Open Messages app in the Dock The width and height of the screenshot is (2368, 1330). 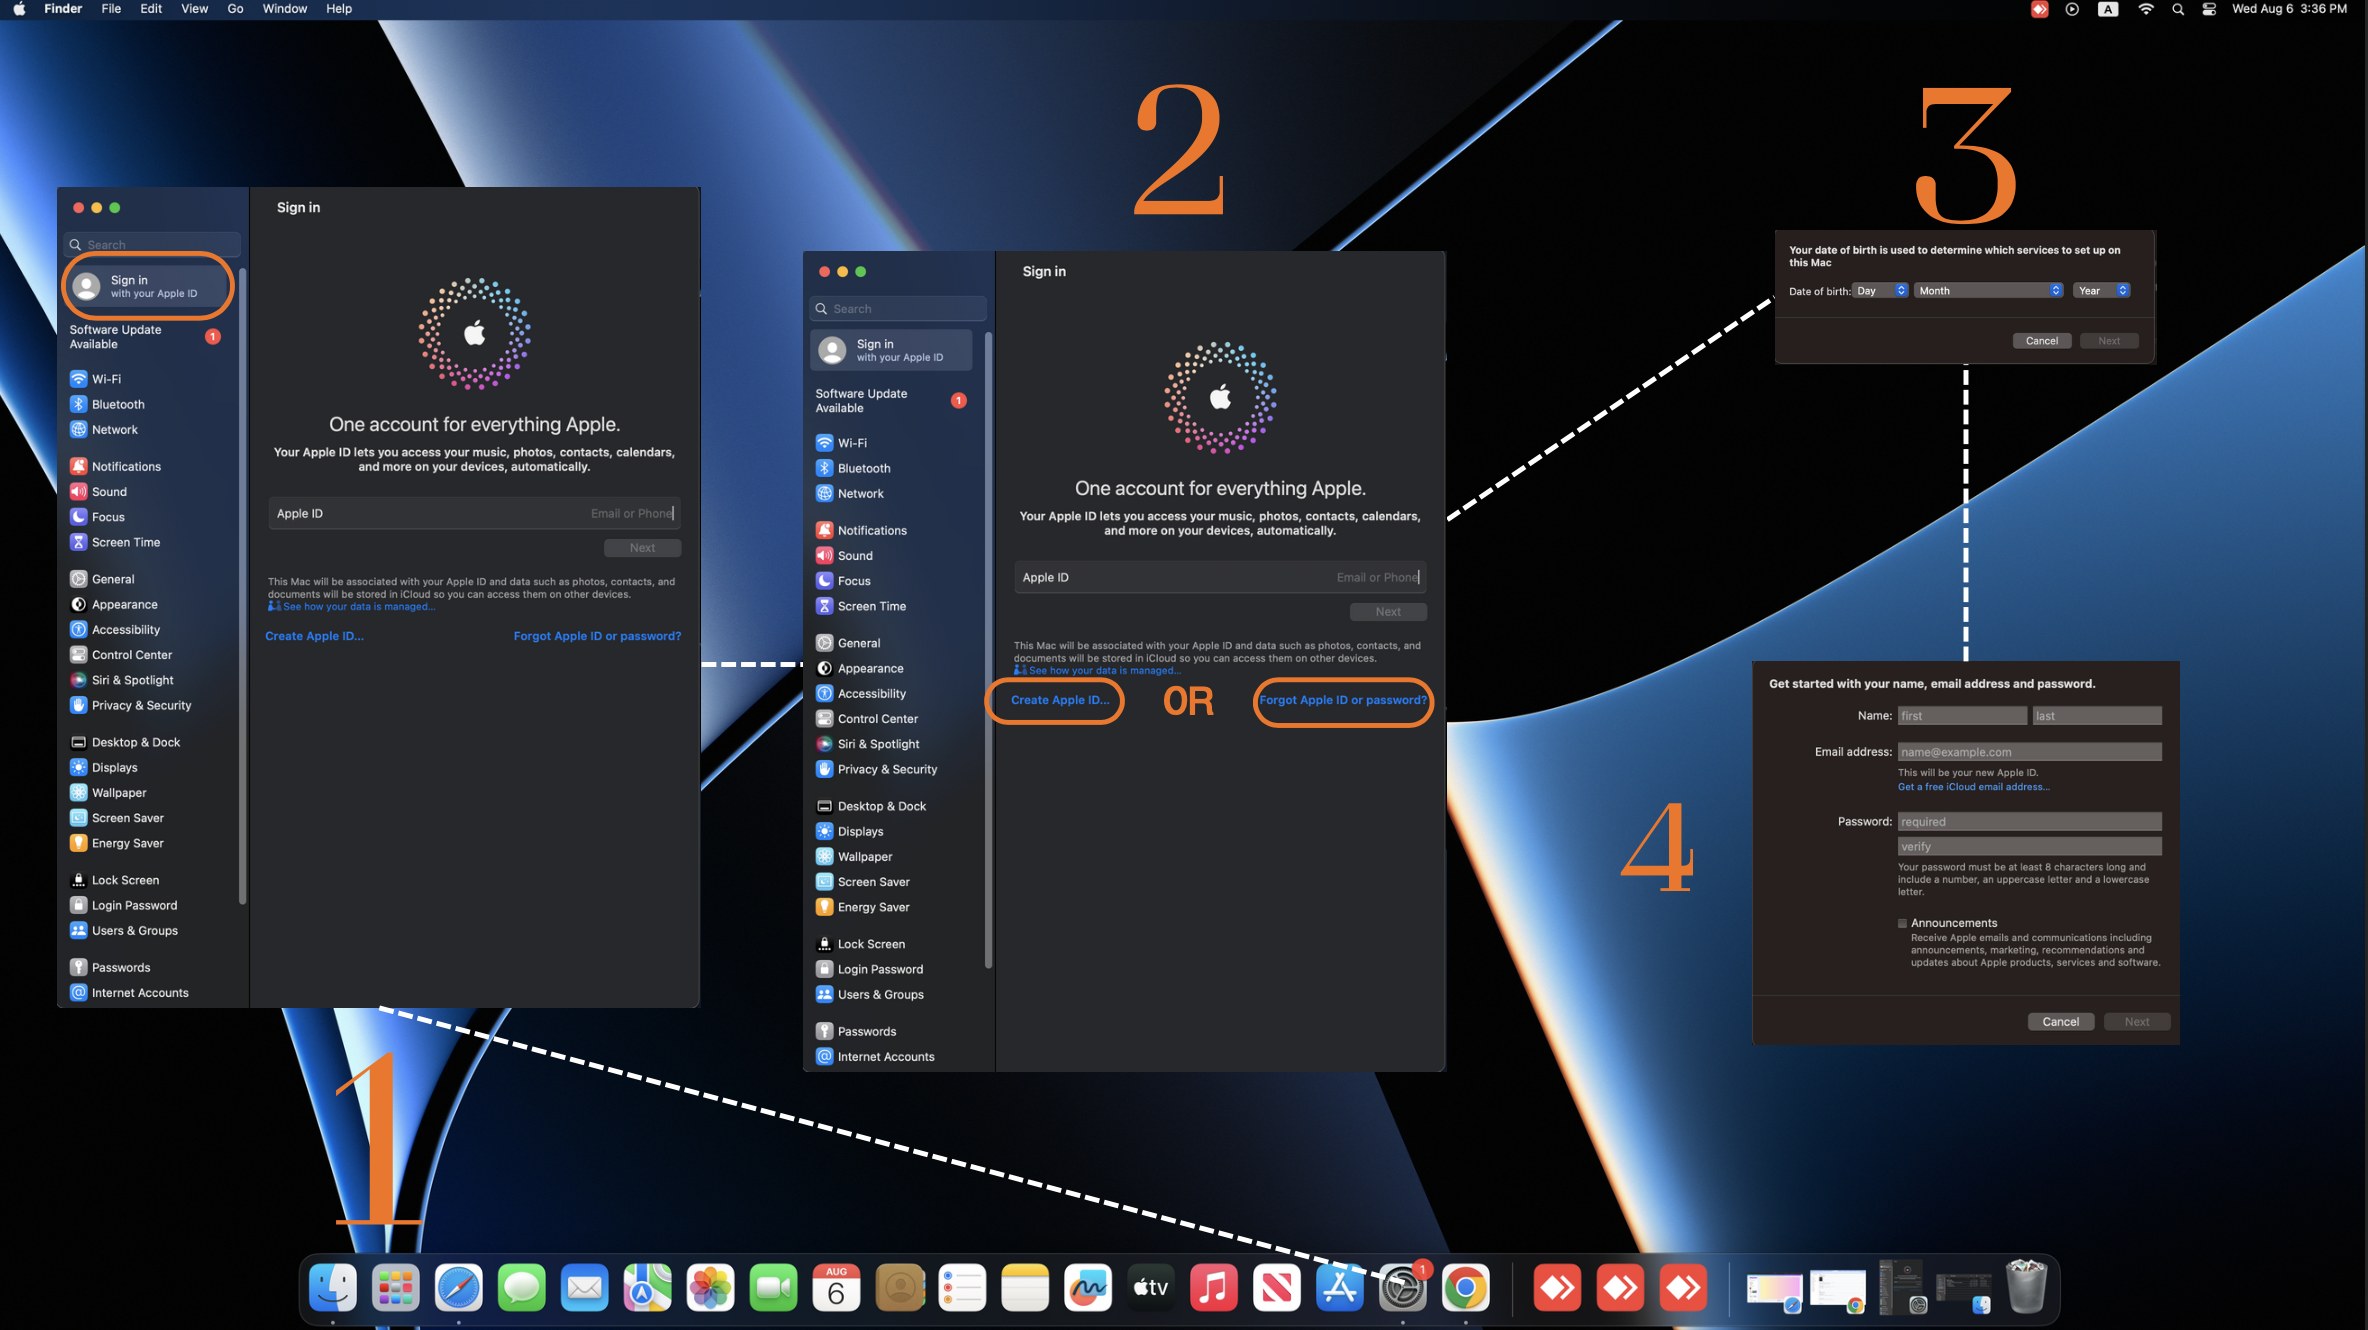click(x=522, y=1288)
